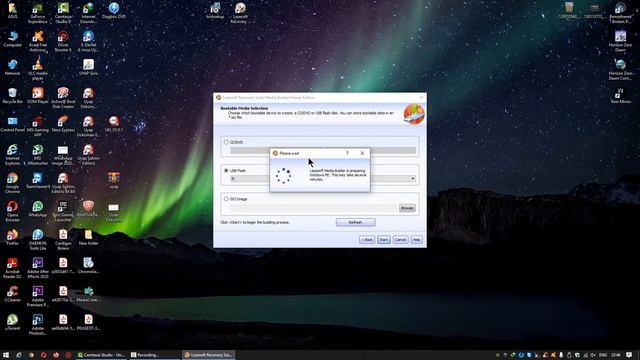
Task: Open Acrobat Reader DC shortcut
Action: coord(13,267)
